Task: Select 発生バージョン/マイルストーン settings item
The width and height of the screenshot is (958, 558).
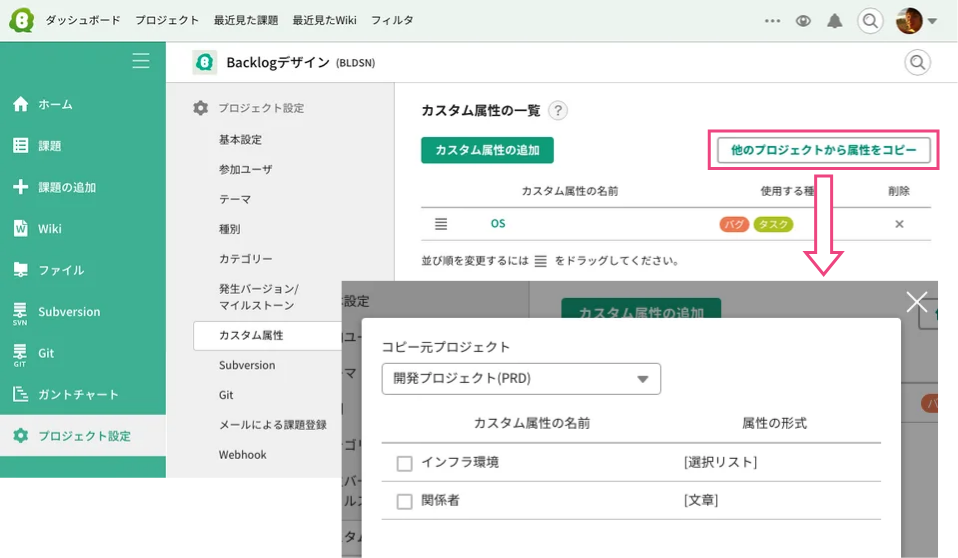Action: click(258, 297)
